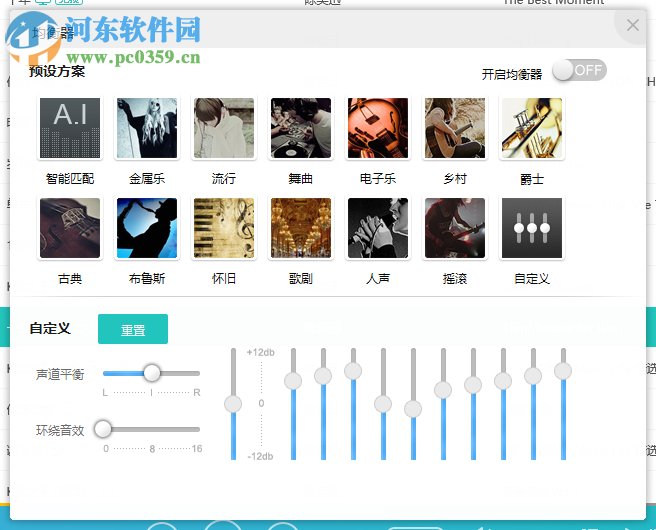Pick the 古典 violin preset image
Image resolution: width=656 pixels, height=530 pixels.
pyautogui.click(x=70, y=228)
